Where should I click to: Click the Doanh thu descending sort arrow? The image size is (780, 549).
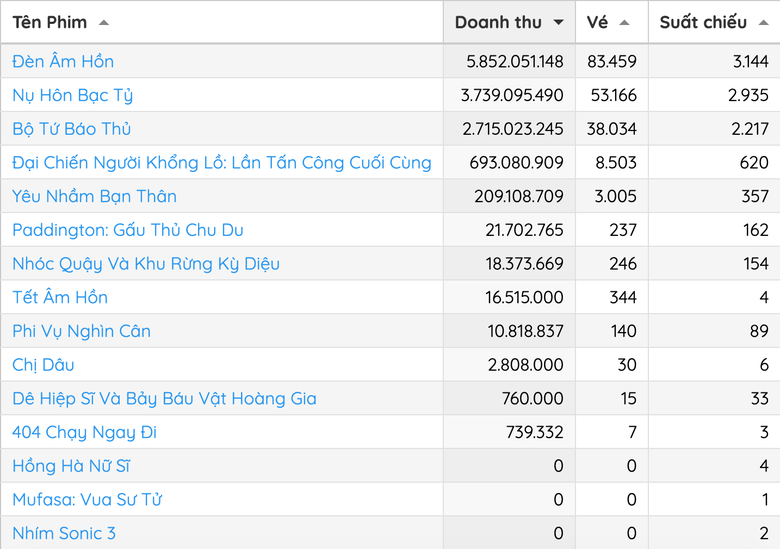click(559, 22)
